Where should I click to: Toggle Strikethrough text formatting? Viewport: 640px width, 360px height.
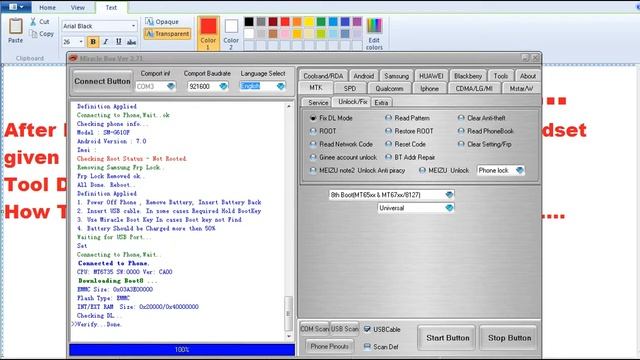(131, 42)
